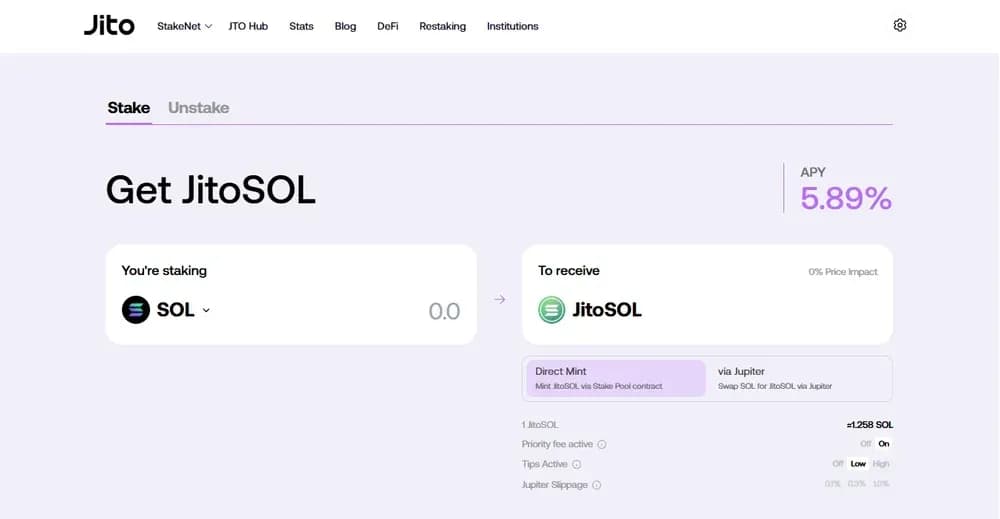Go to the JTO Hub page

248,26
